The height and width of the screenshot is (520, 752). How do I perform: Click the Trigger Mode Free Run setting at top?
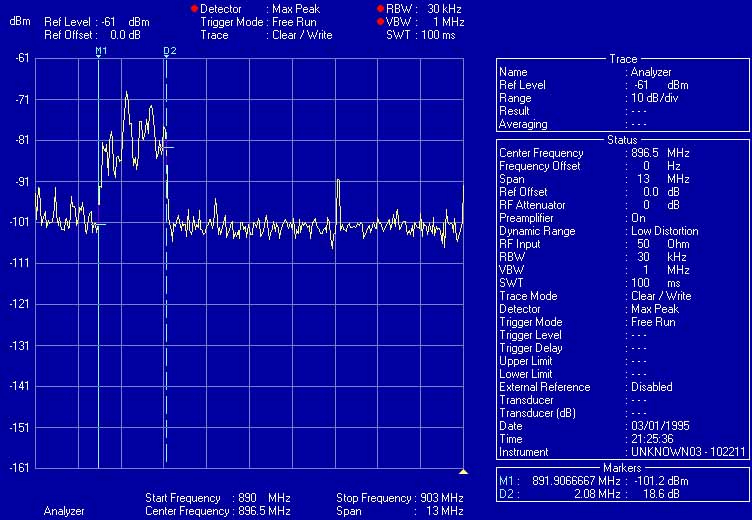[306, 21]
